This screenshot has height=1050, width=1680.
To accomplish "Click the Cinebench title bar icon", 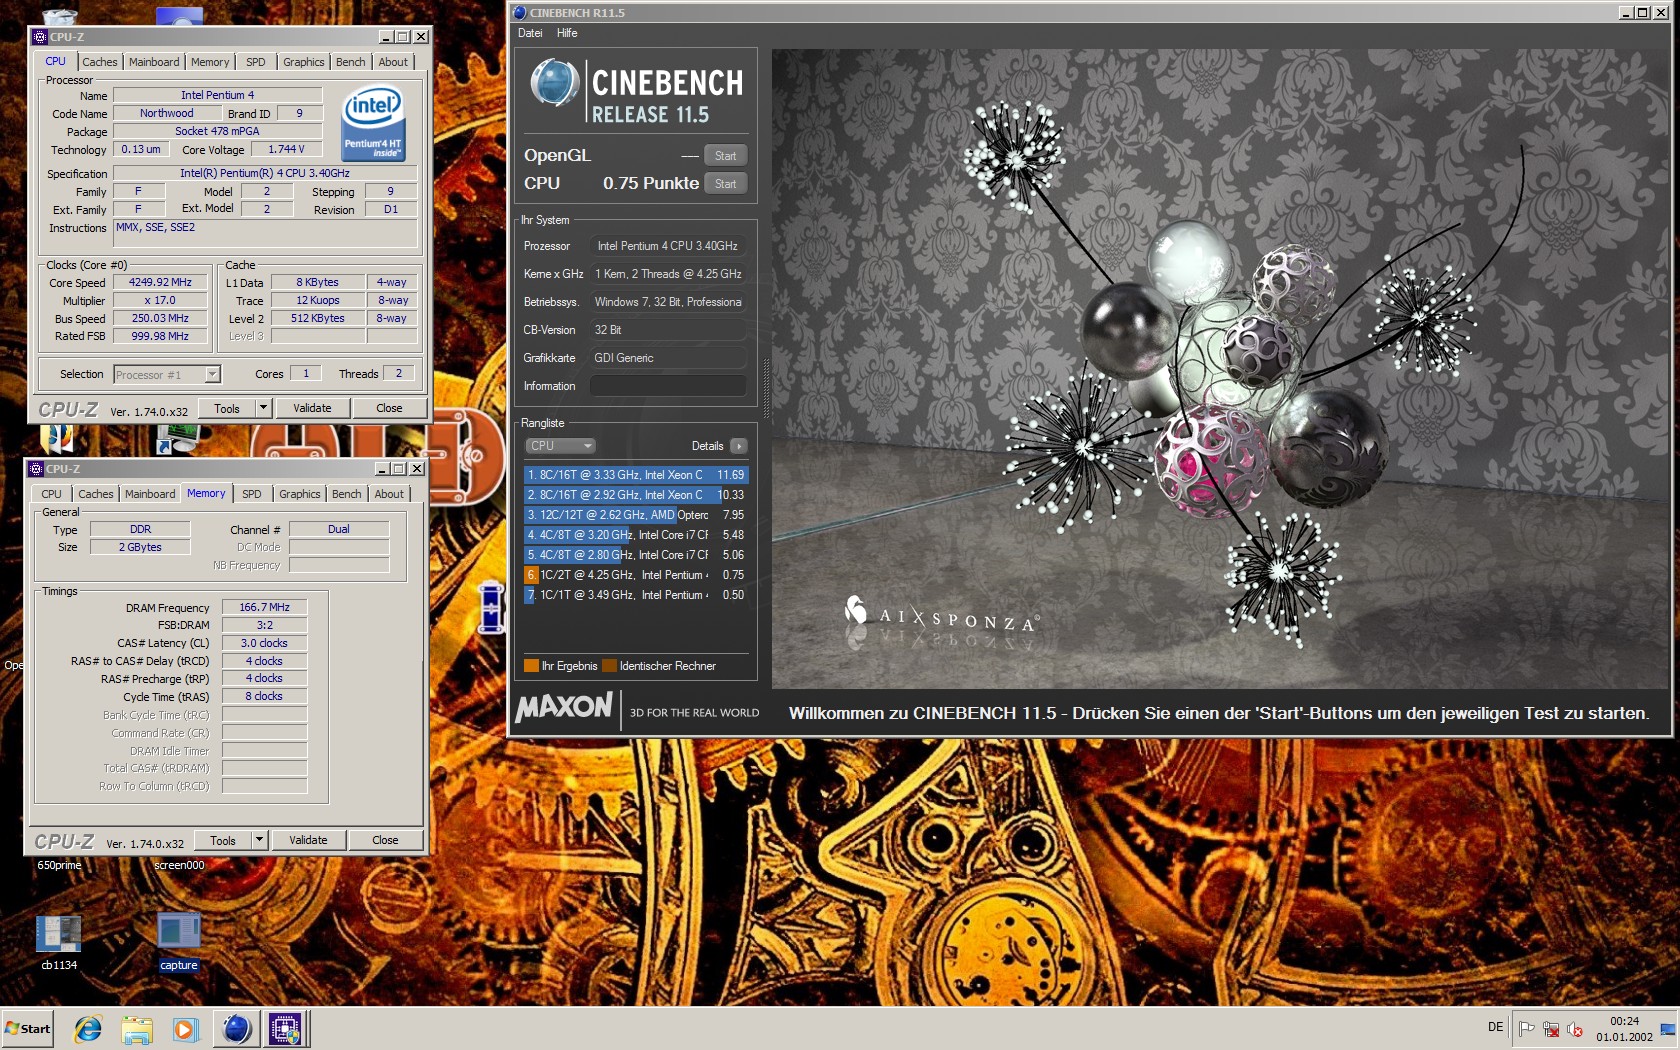I will coord(519,12).
